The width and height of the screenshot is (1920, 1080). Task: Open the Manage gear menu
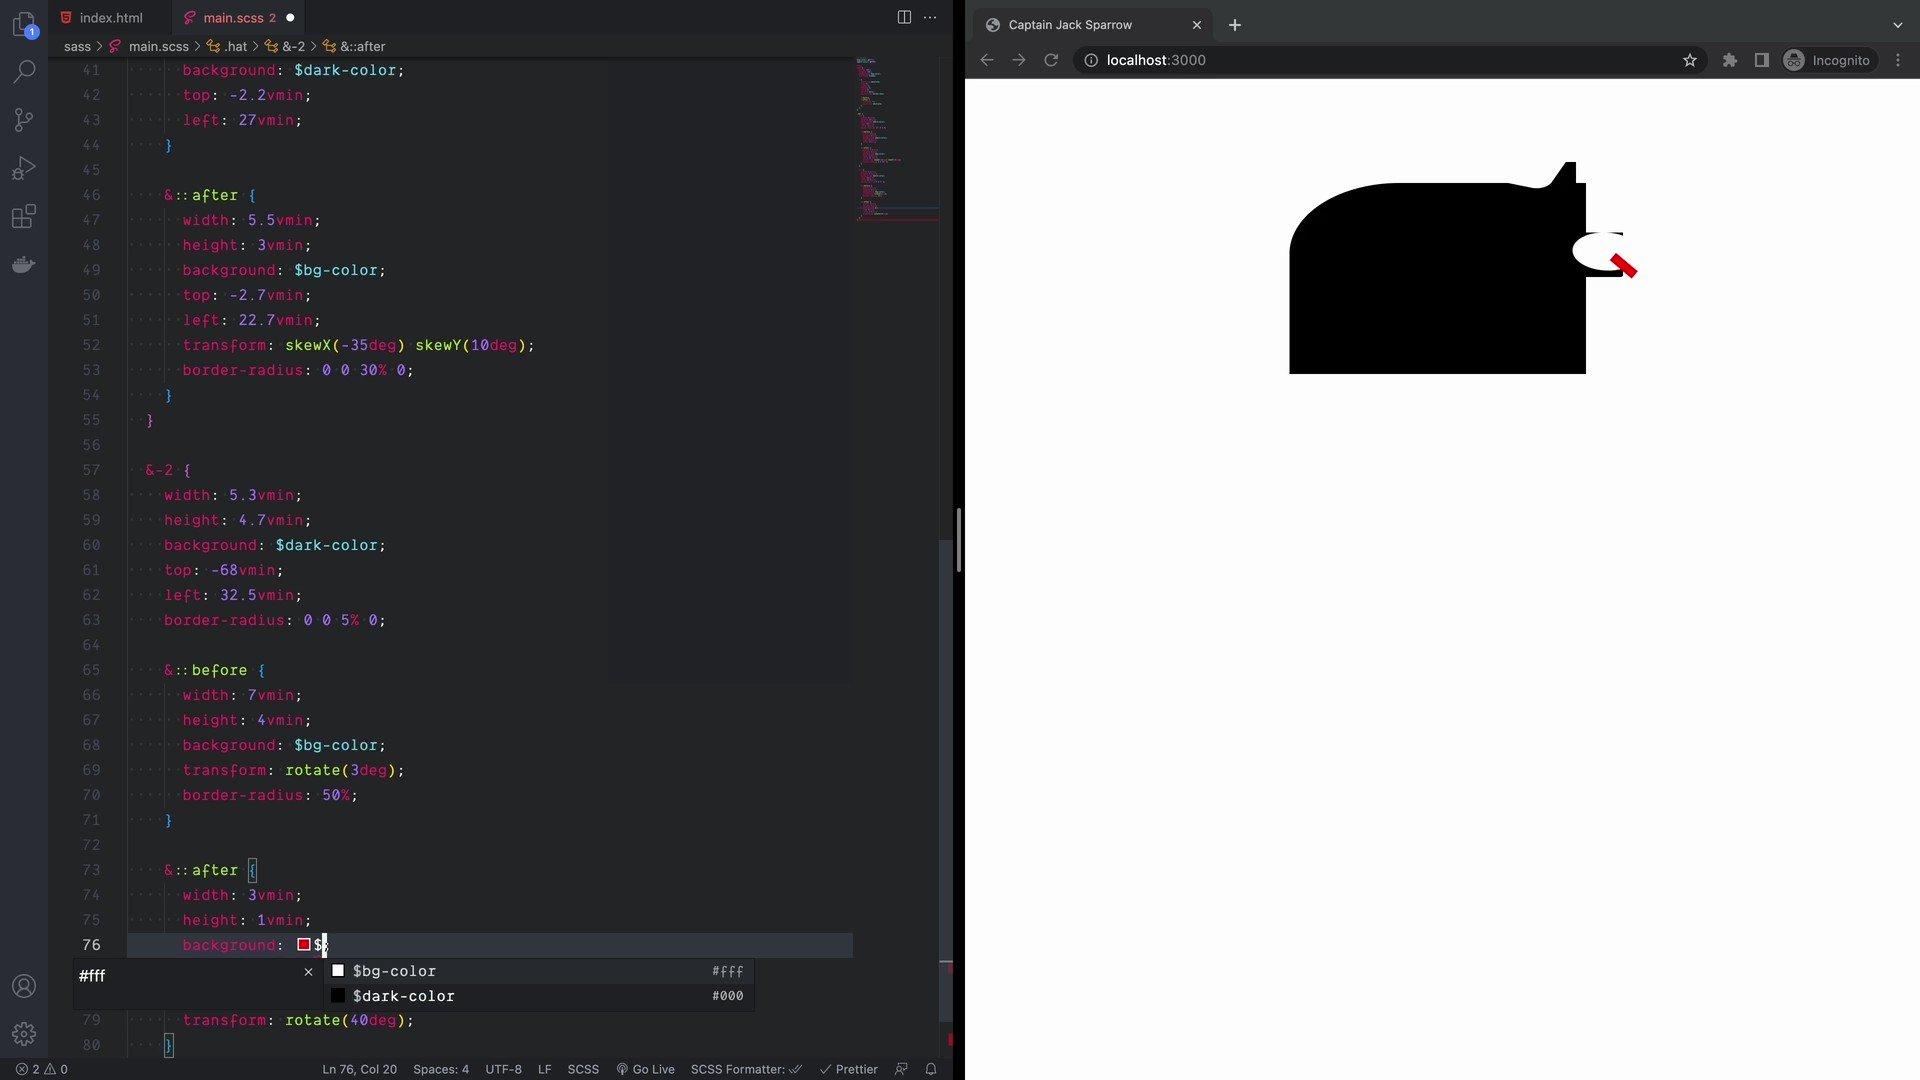click(x=24, y=1033)
